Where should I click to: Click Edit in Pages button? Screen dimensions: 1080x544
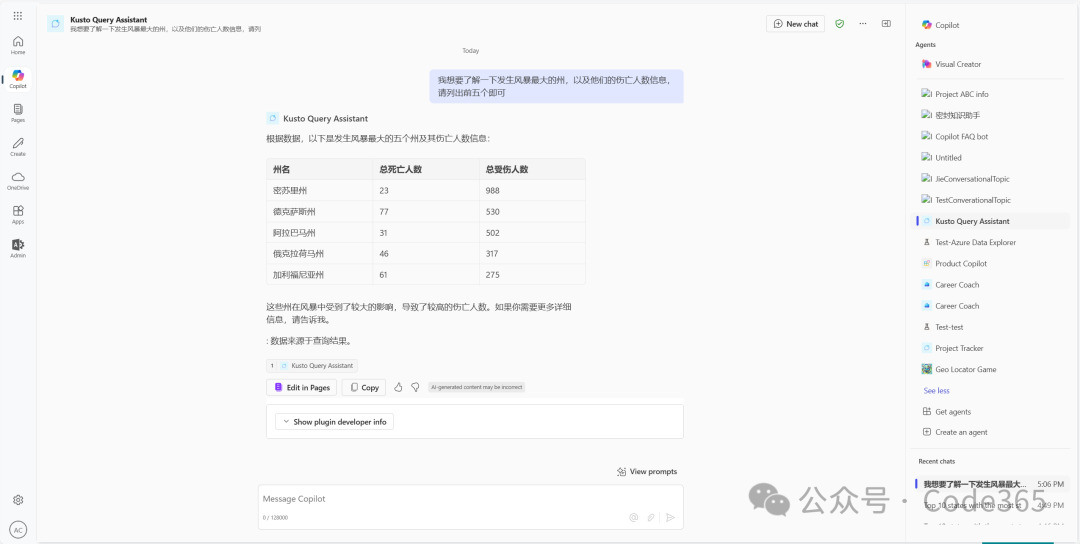click(302, 388)
